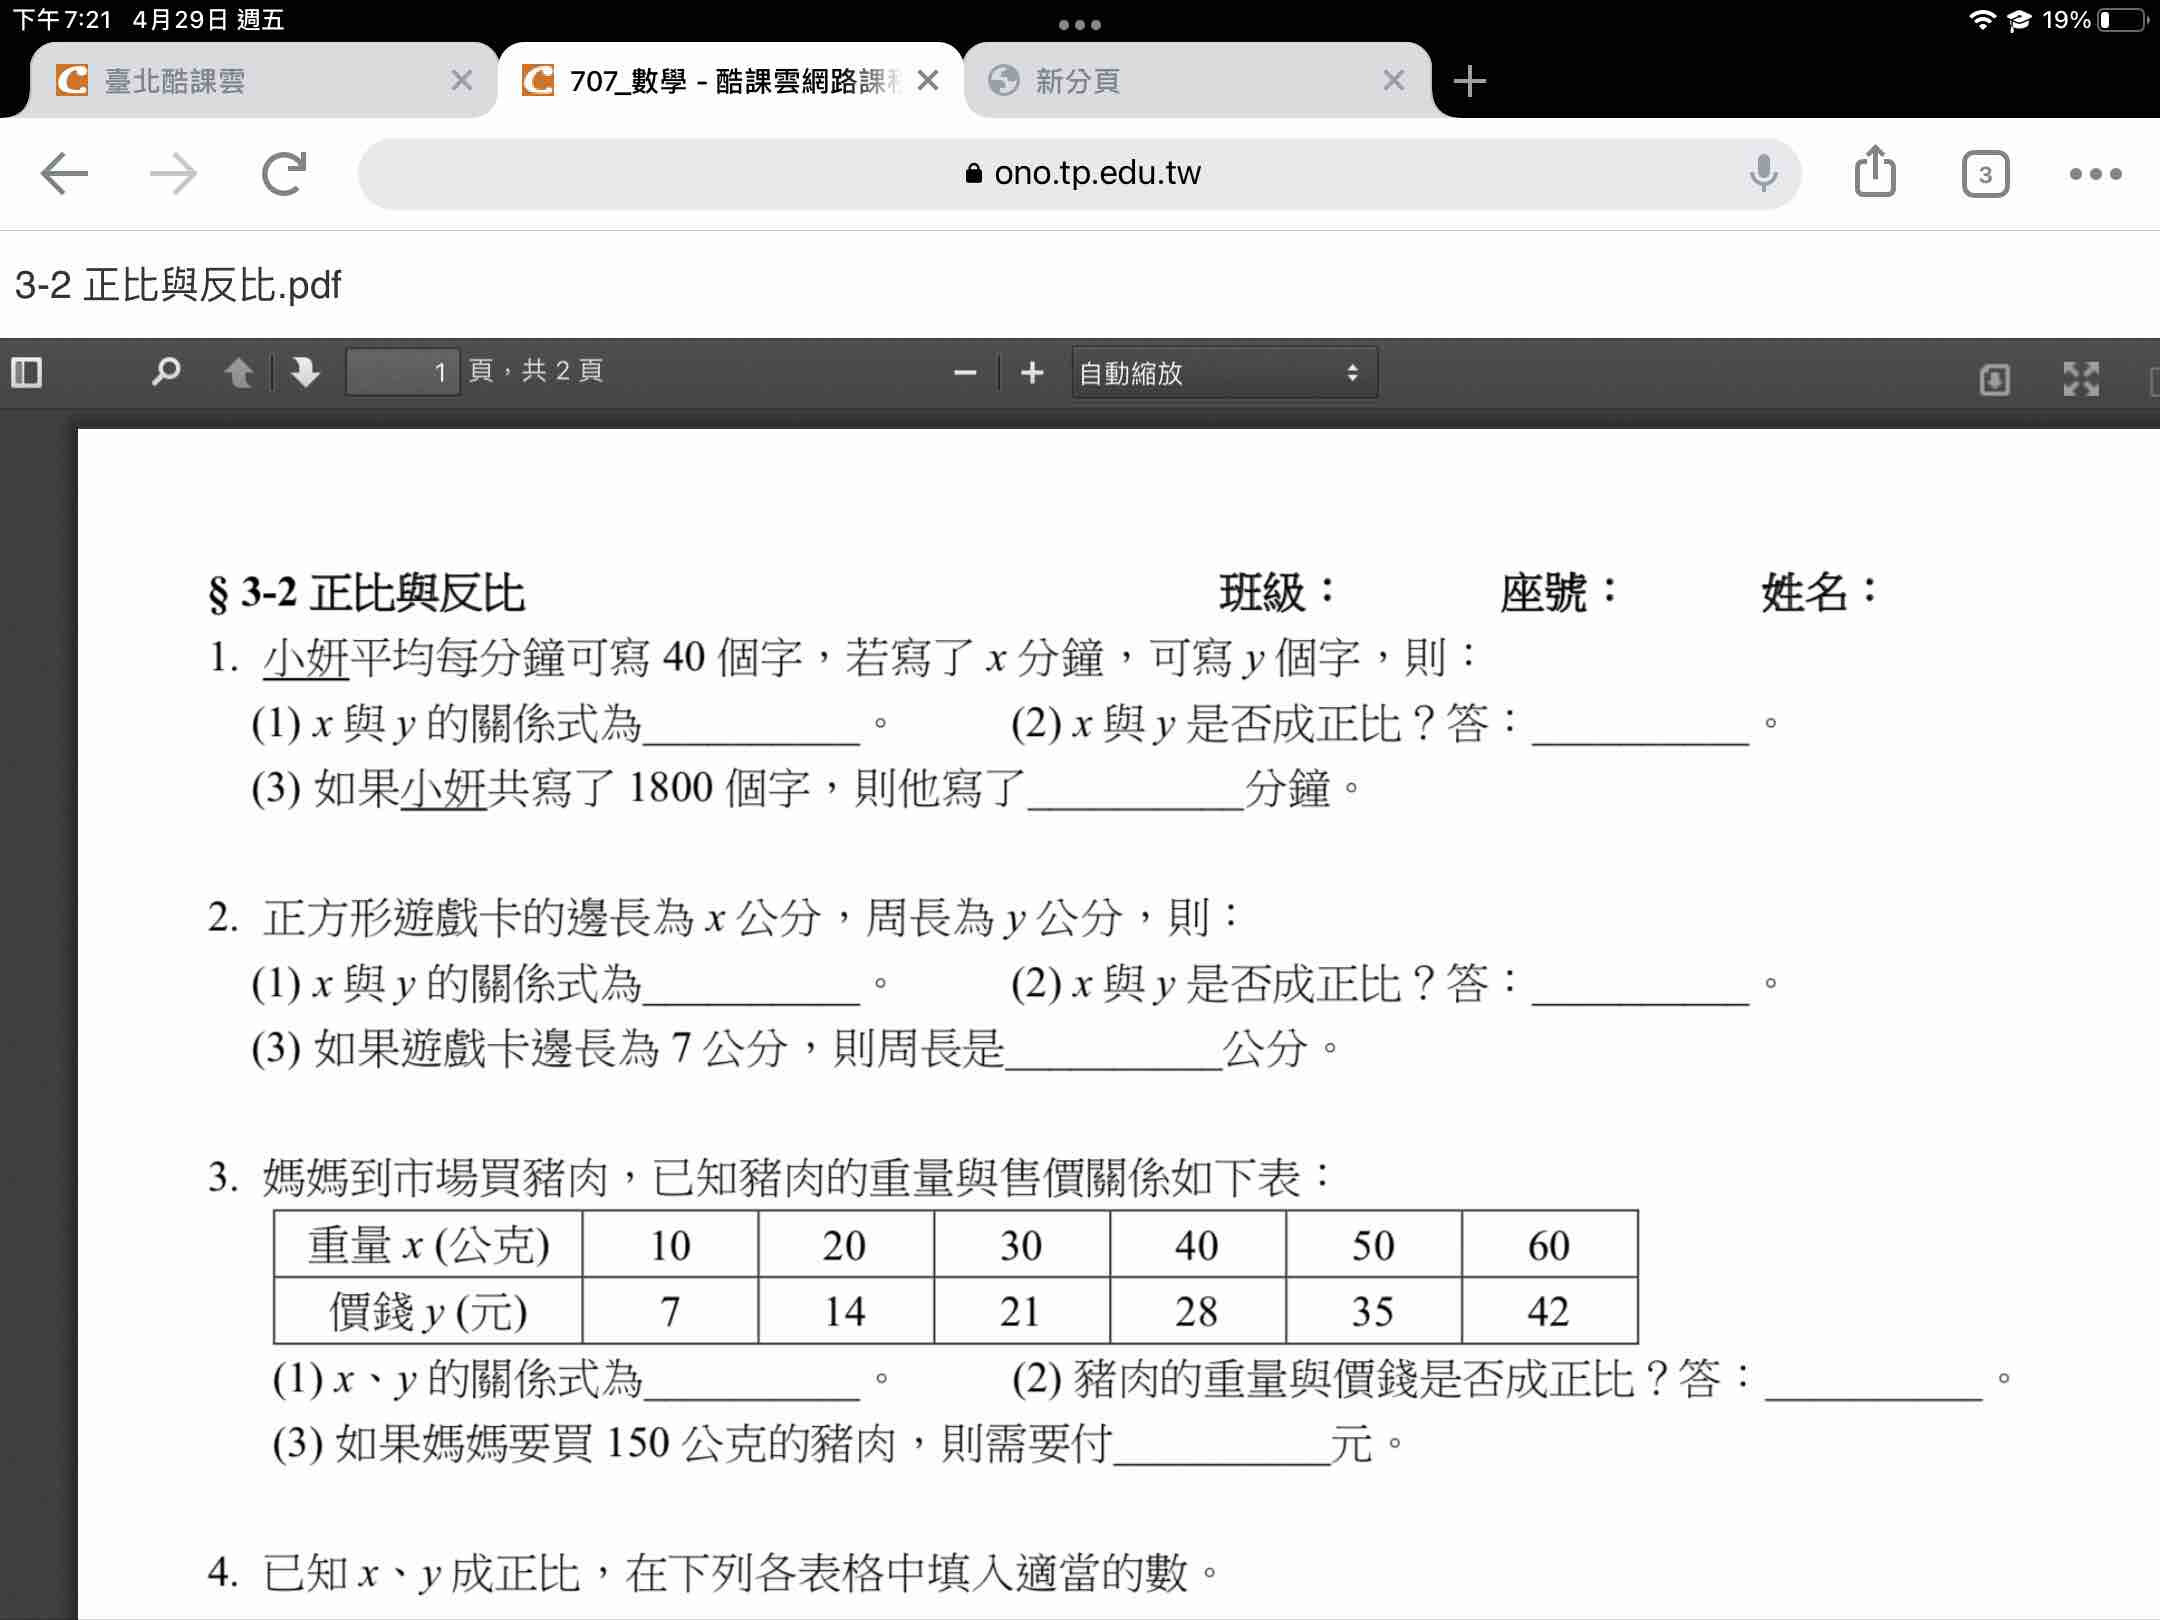Viewport: 2160px width, 1620px height.
Task: Close the 新分頁 tab
Action: click(x=1393, y=80)
